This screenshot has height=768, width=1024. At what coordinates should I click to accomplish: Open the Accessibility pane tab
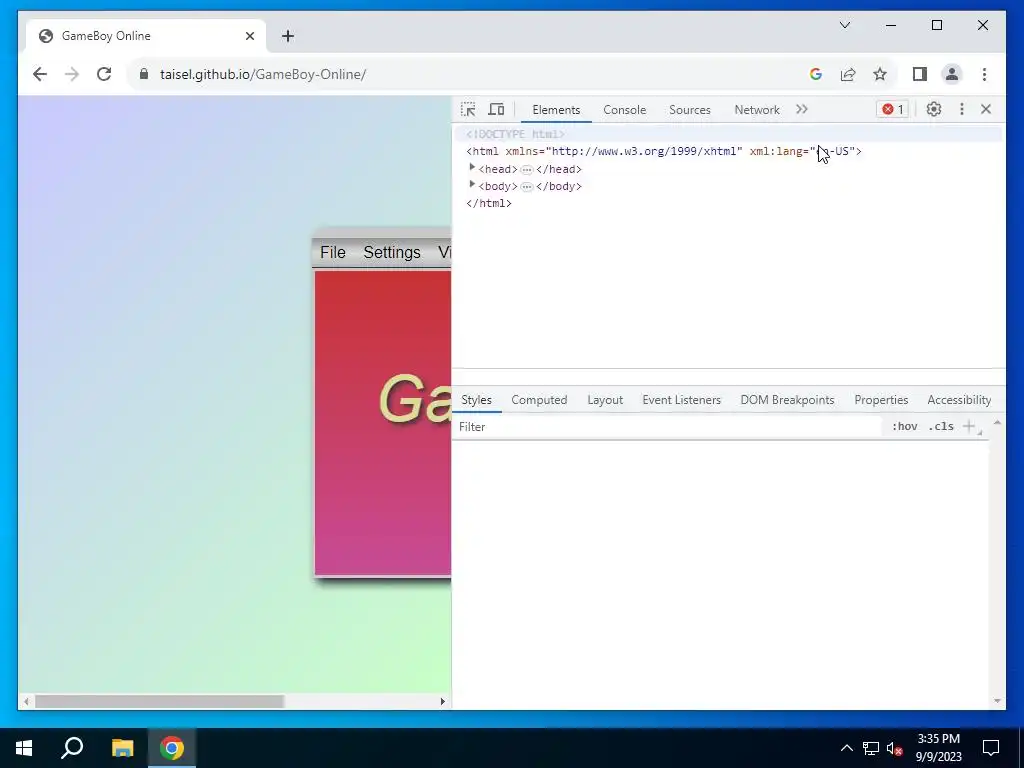[x=959, y=400]
